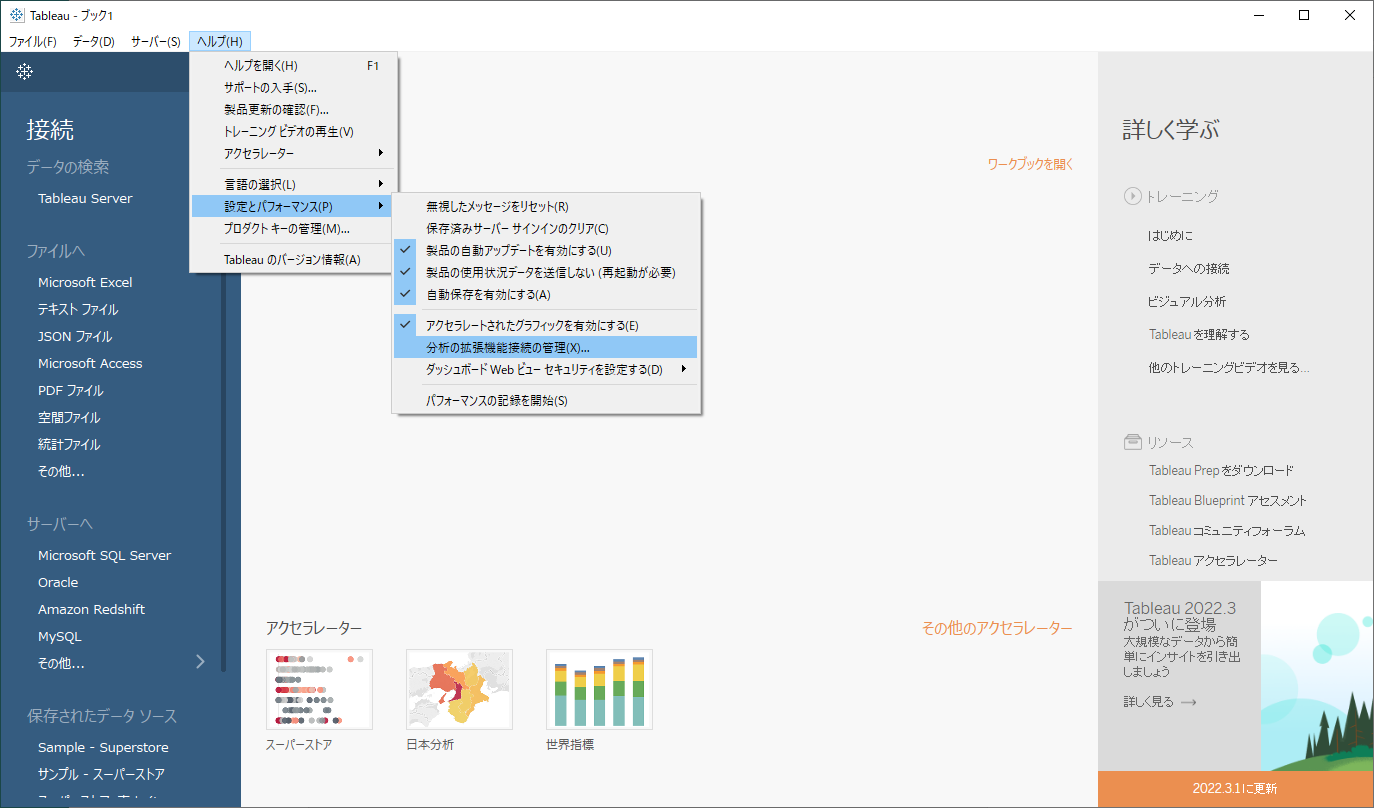Expand 設定とパフォーマンス submenu
The width and height of the screenshot is (1374, 808).
pos(293,206)
